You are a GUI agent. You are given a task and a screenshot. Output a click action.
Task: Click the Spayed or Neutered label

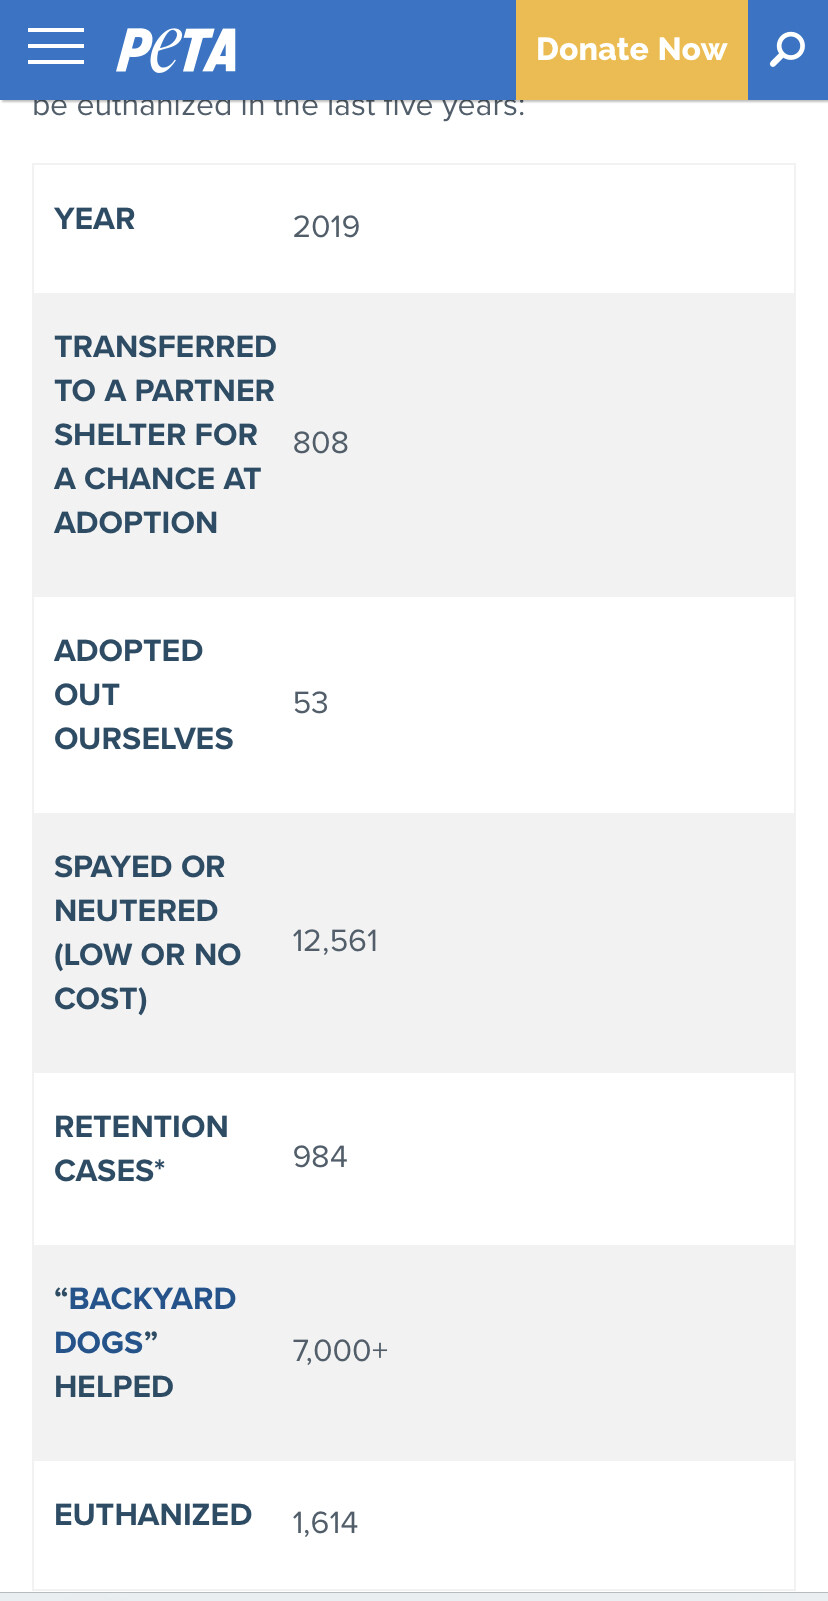pyautogui.click(x=147, y=932)
